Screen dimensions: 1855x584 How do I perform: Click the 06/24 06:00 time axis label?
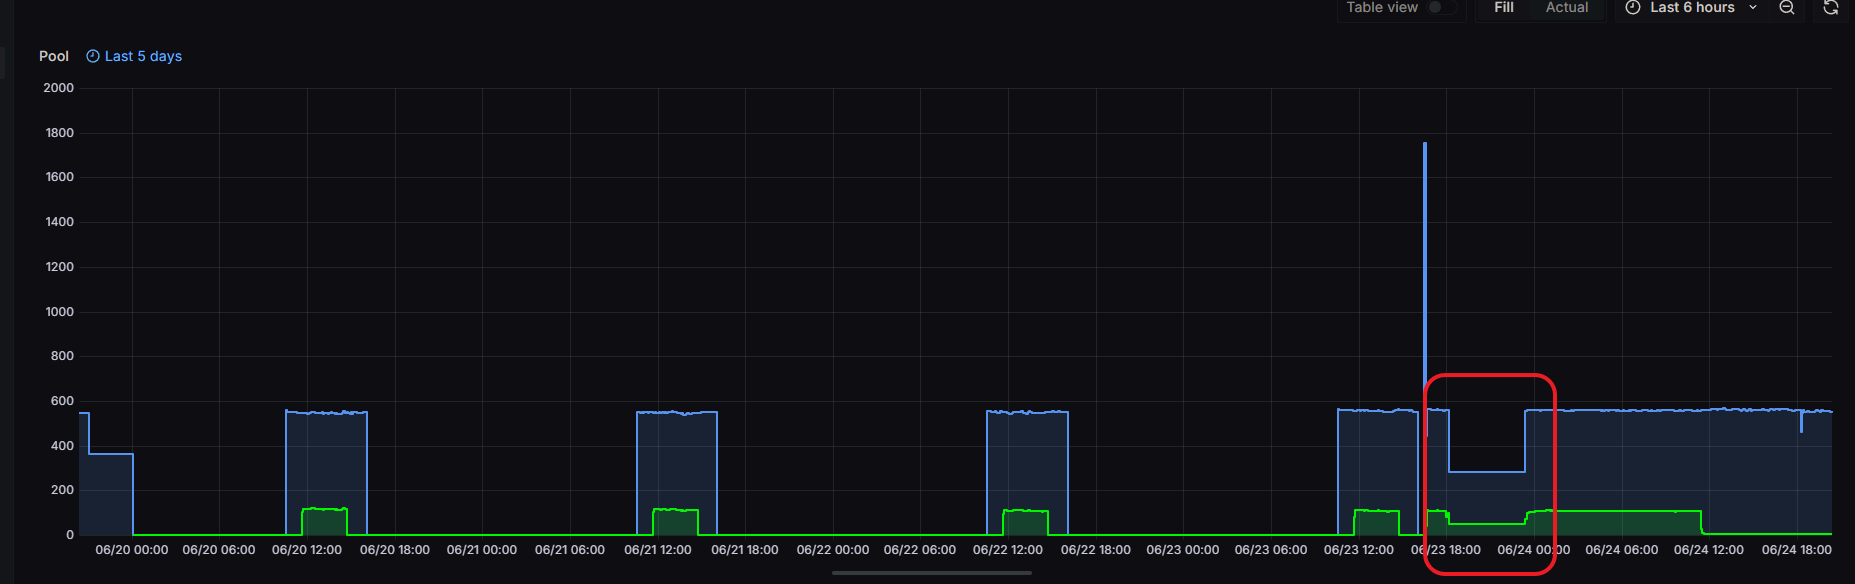(1622, 550)
